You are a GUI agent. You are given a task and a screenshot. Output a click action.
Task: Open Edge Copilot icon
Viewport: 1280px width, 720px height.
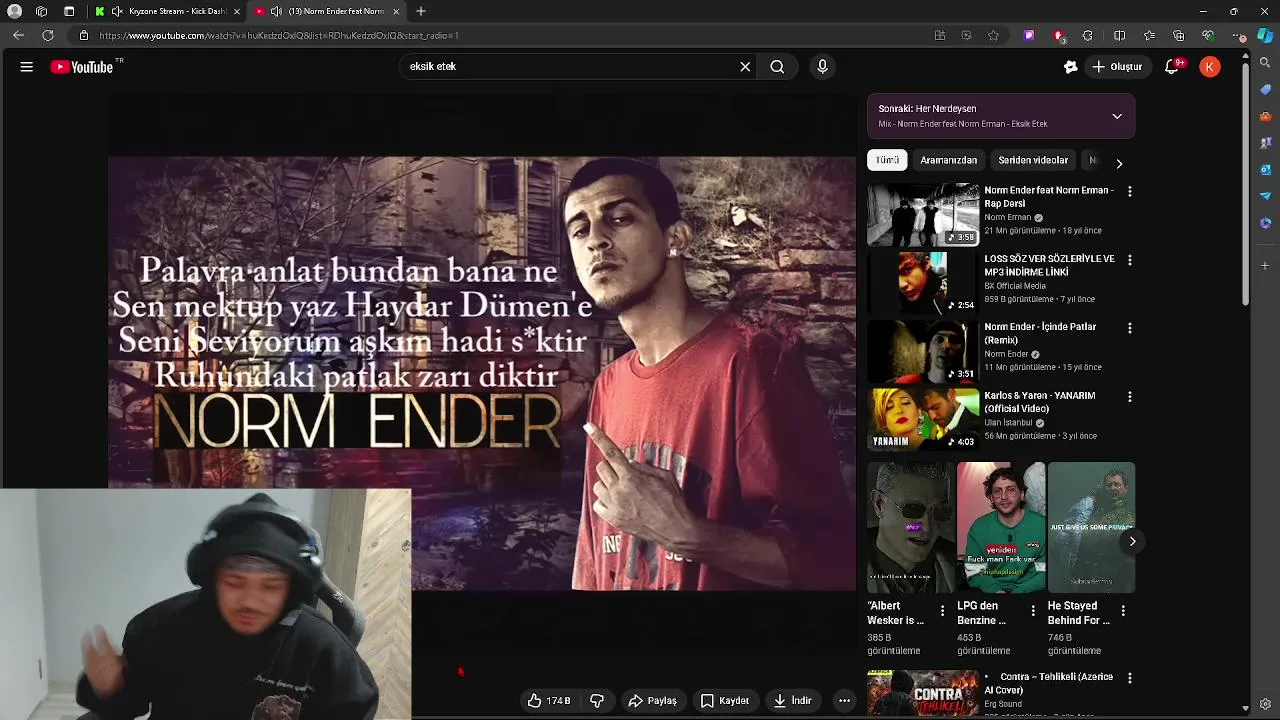pyautogui.click(x=1265, y=35)
